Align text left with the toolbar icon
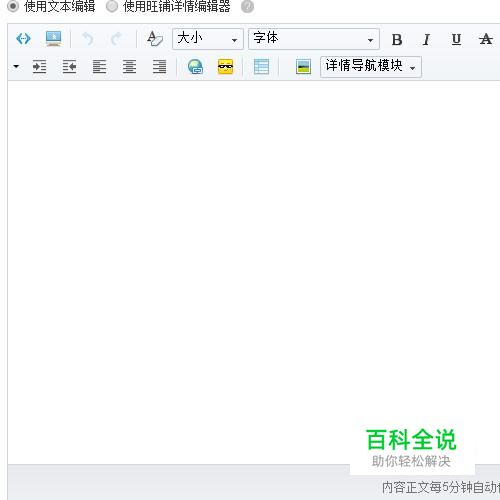Image resolution: width=500 pixels, height=500 pixels. pyautogui.click(x=99, y=67)
